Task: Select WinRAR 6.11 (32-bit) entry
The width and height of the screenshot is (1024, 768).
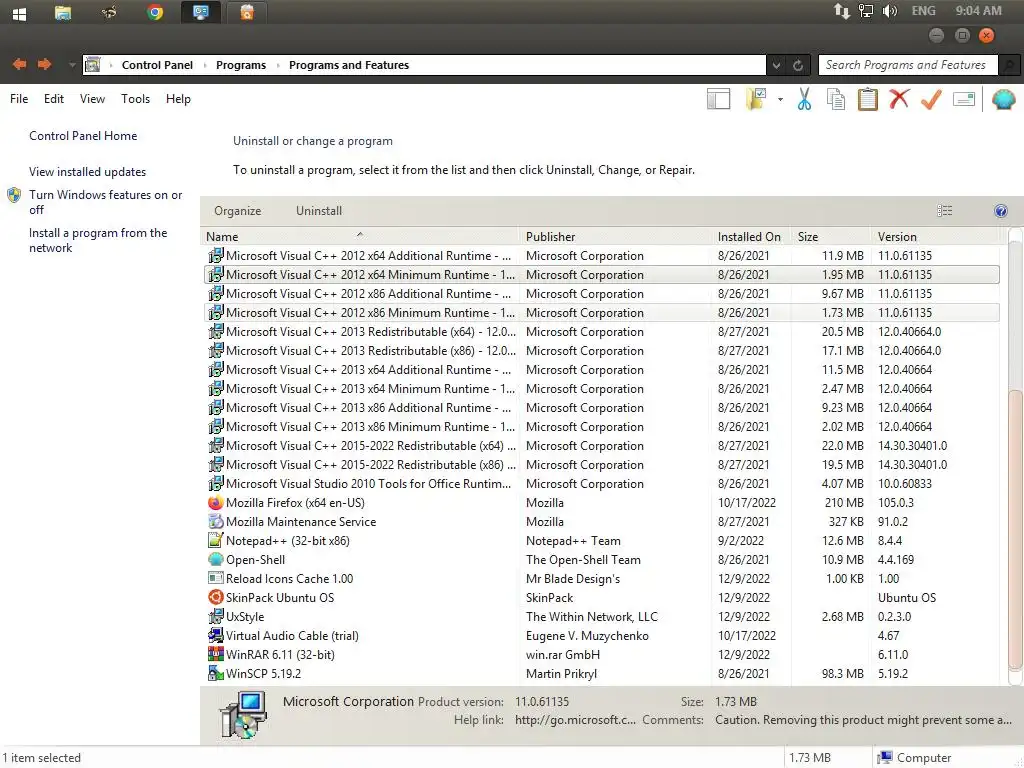Action: (x=601, y=654)
